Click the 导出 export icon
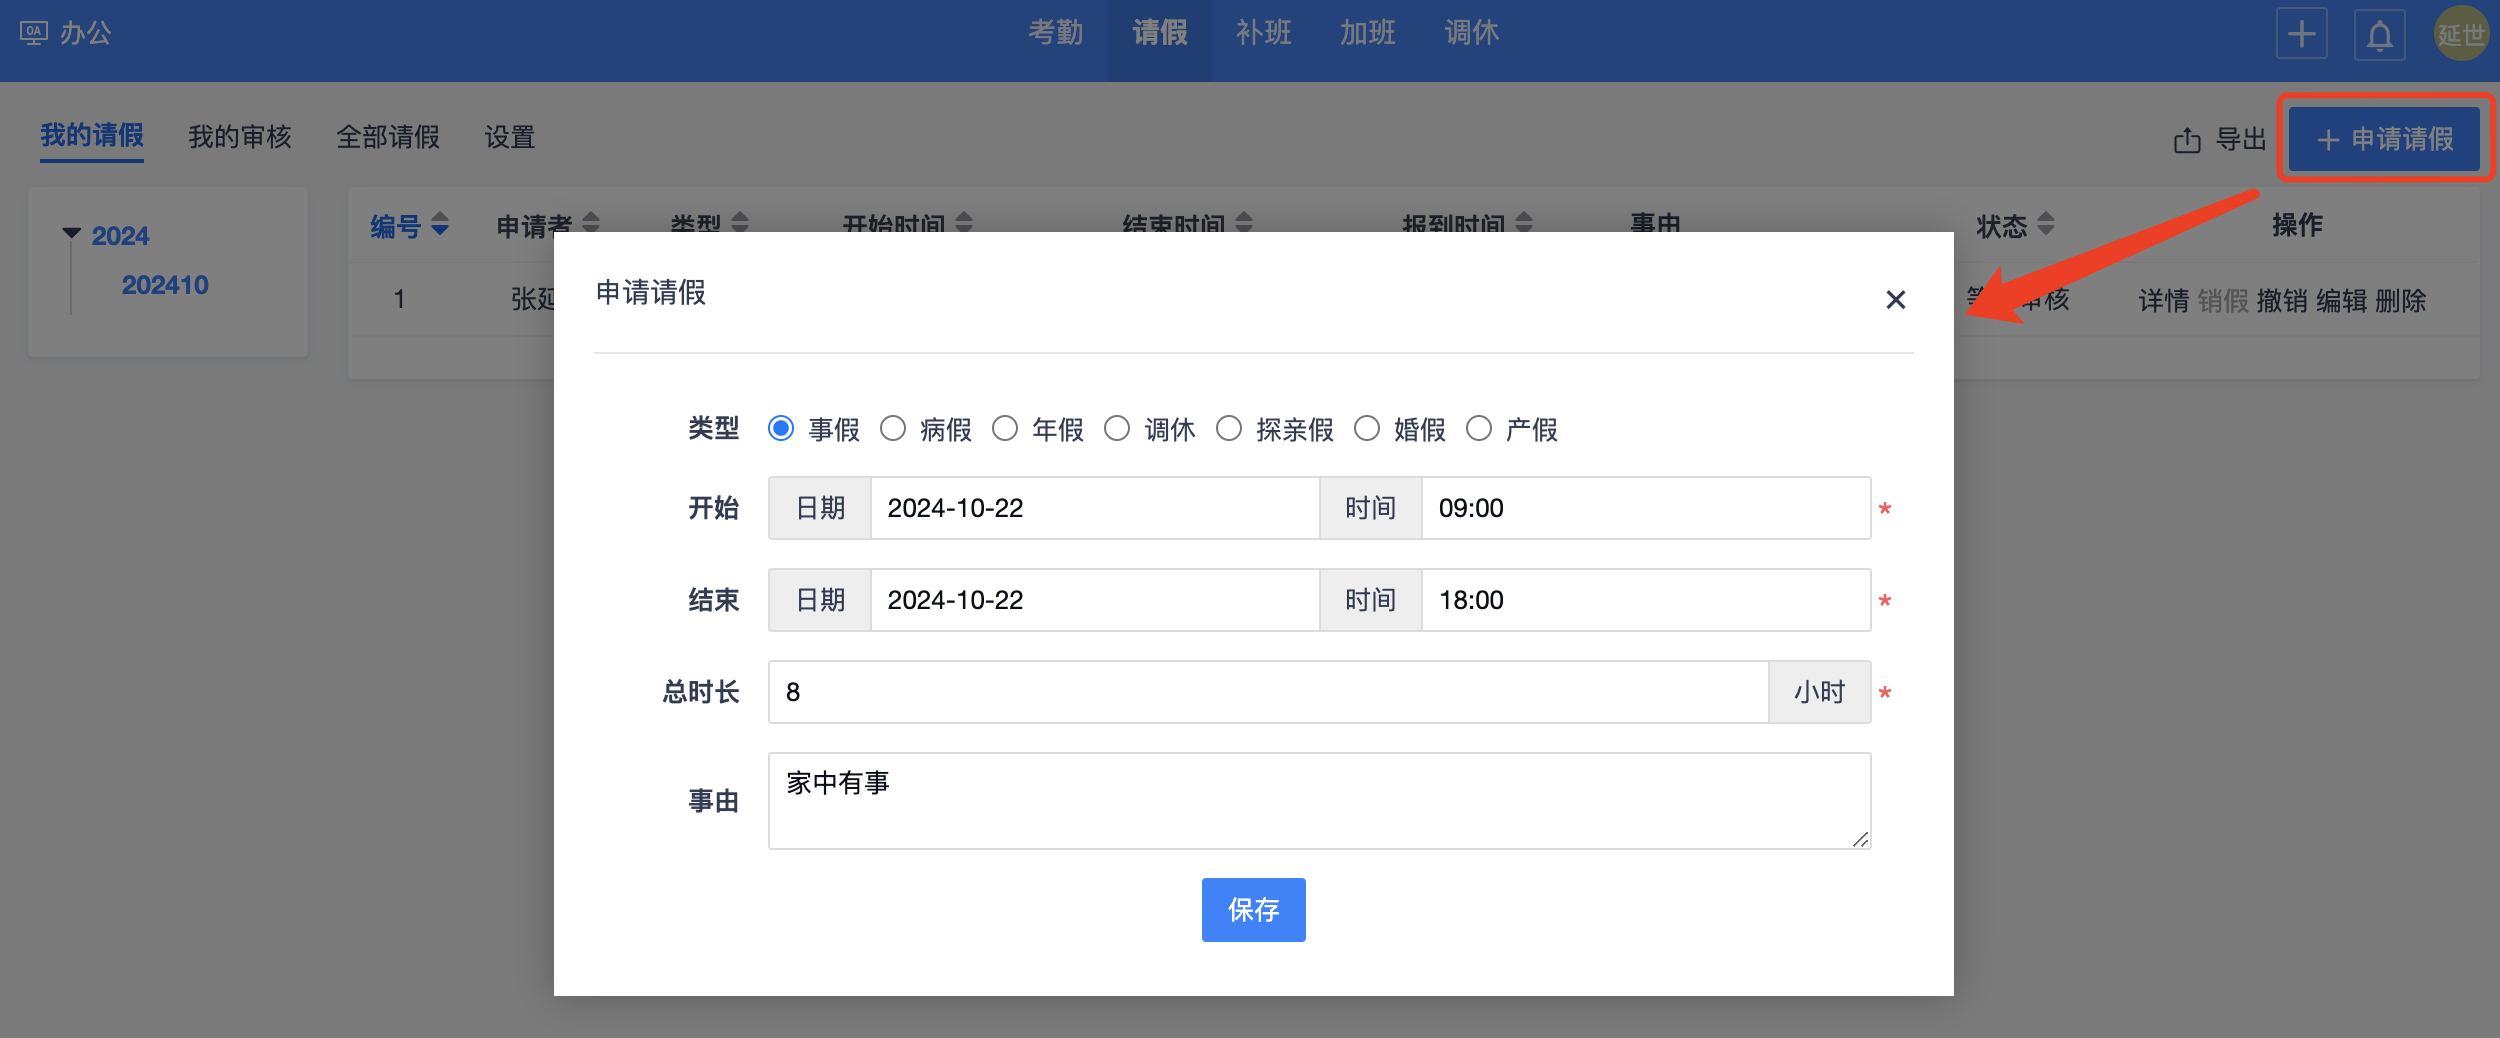Viewport: 2500px width, 1038px height. (2187, 140)
